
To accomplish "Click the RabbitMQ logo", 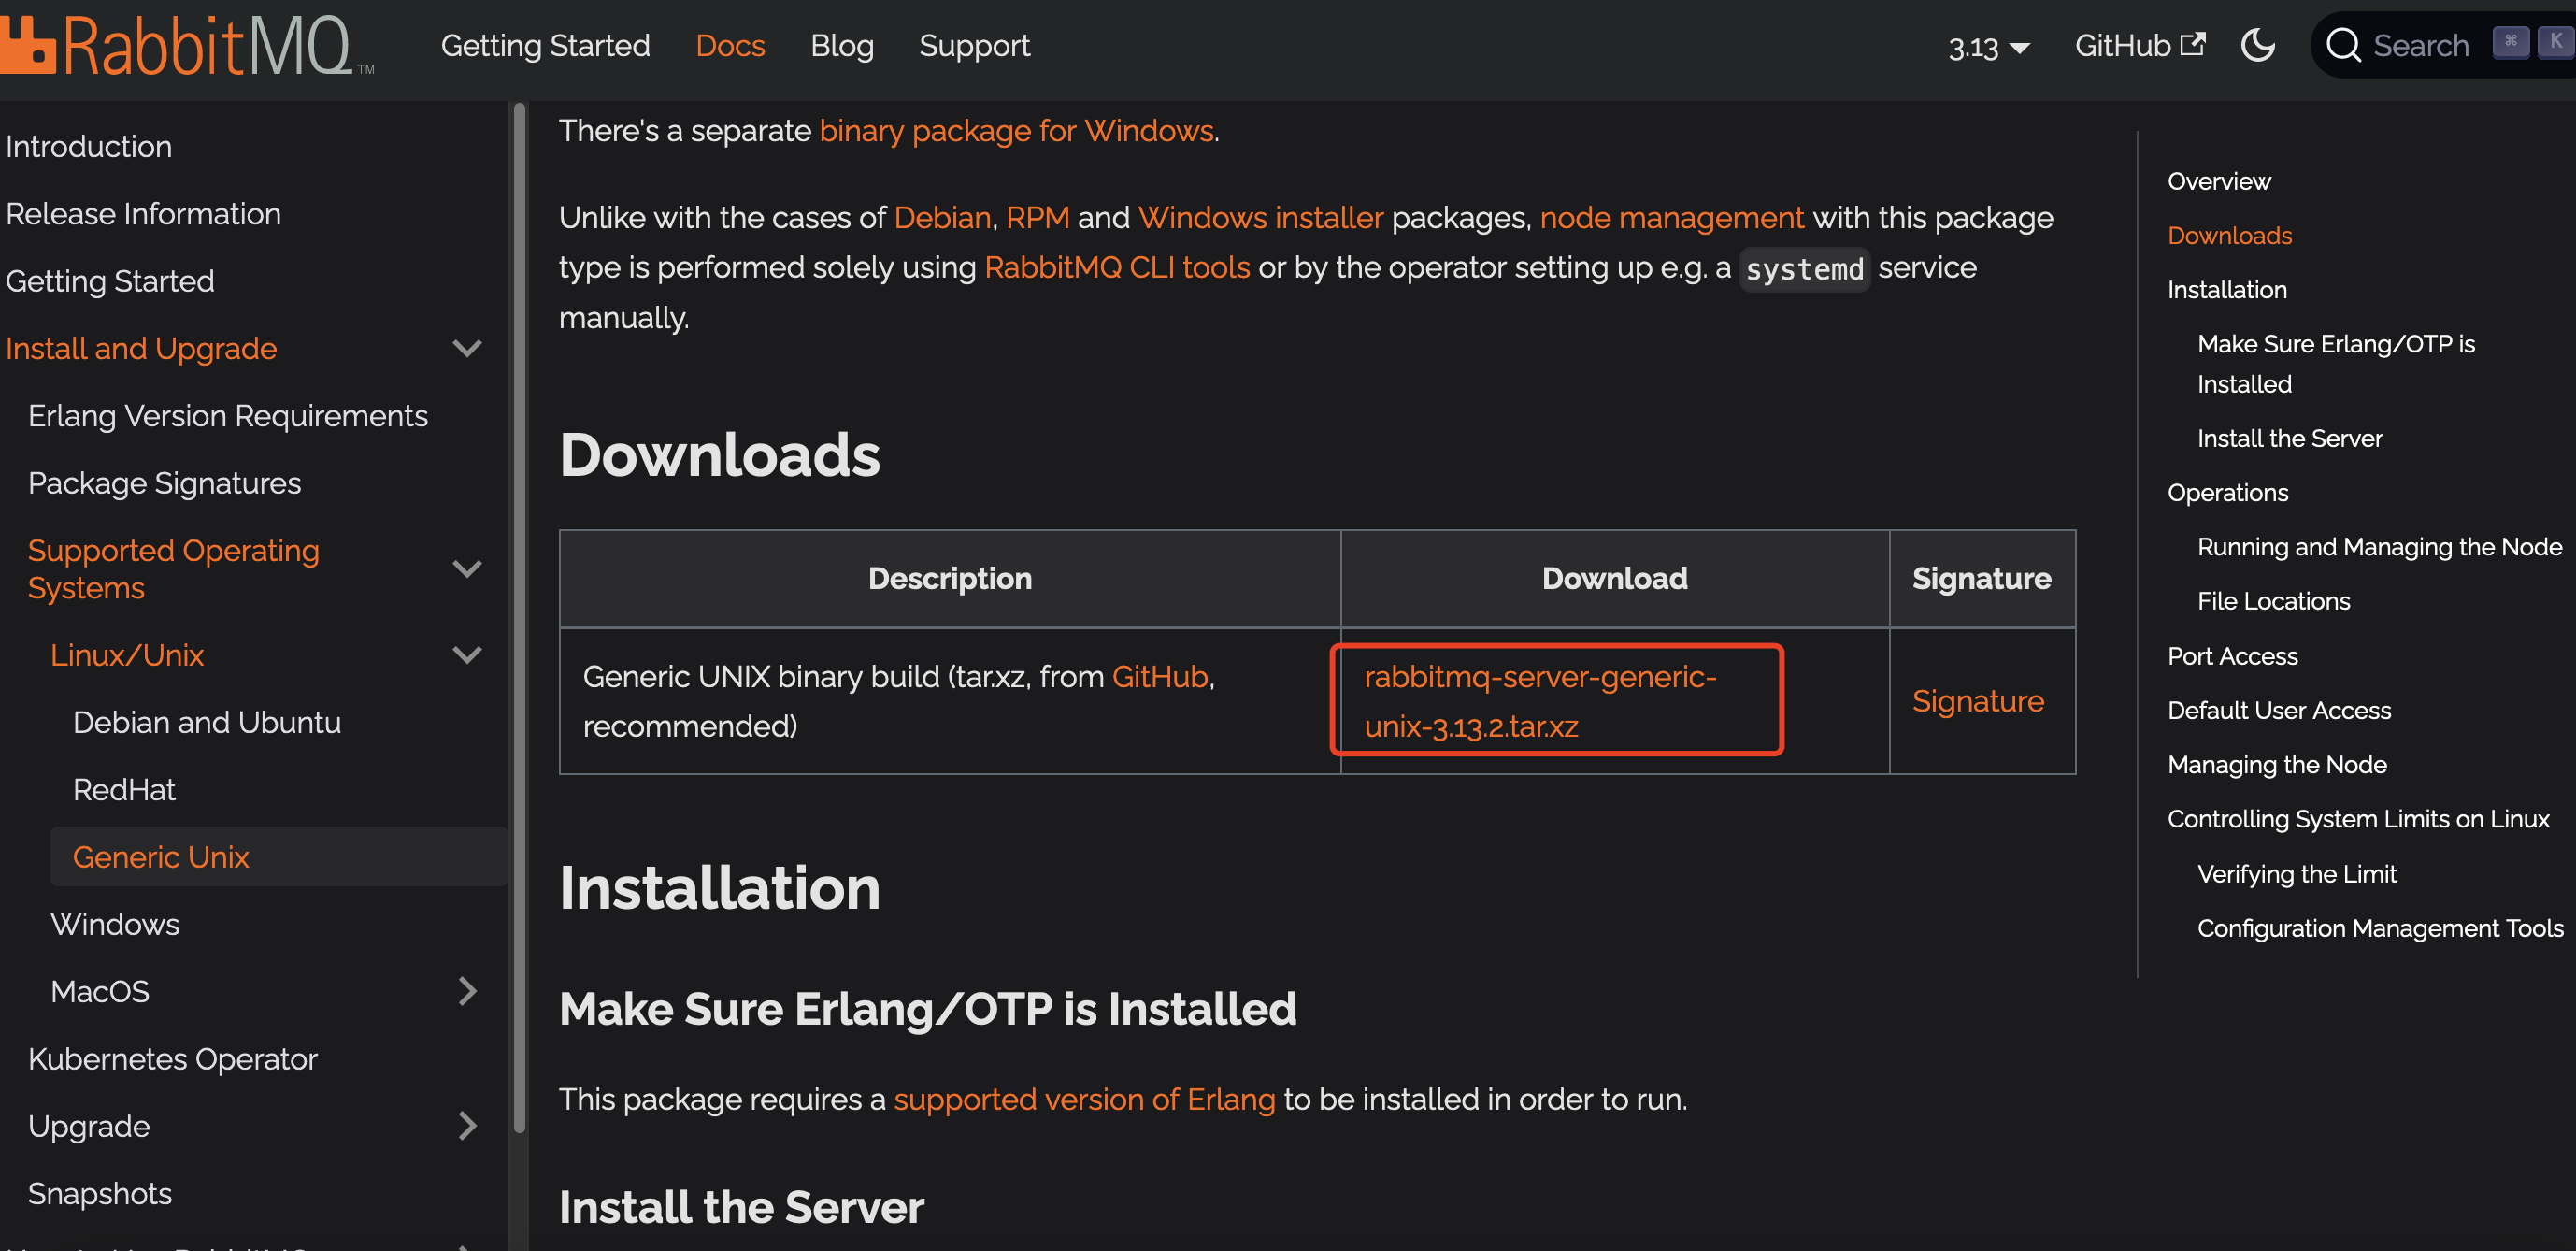I will tap(187, 46).
